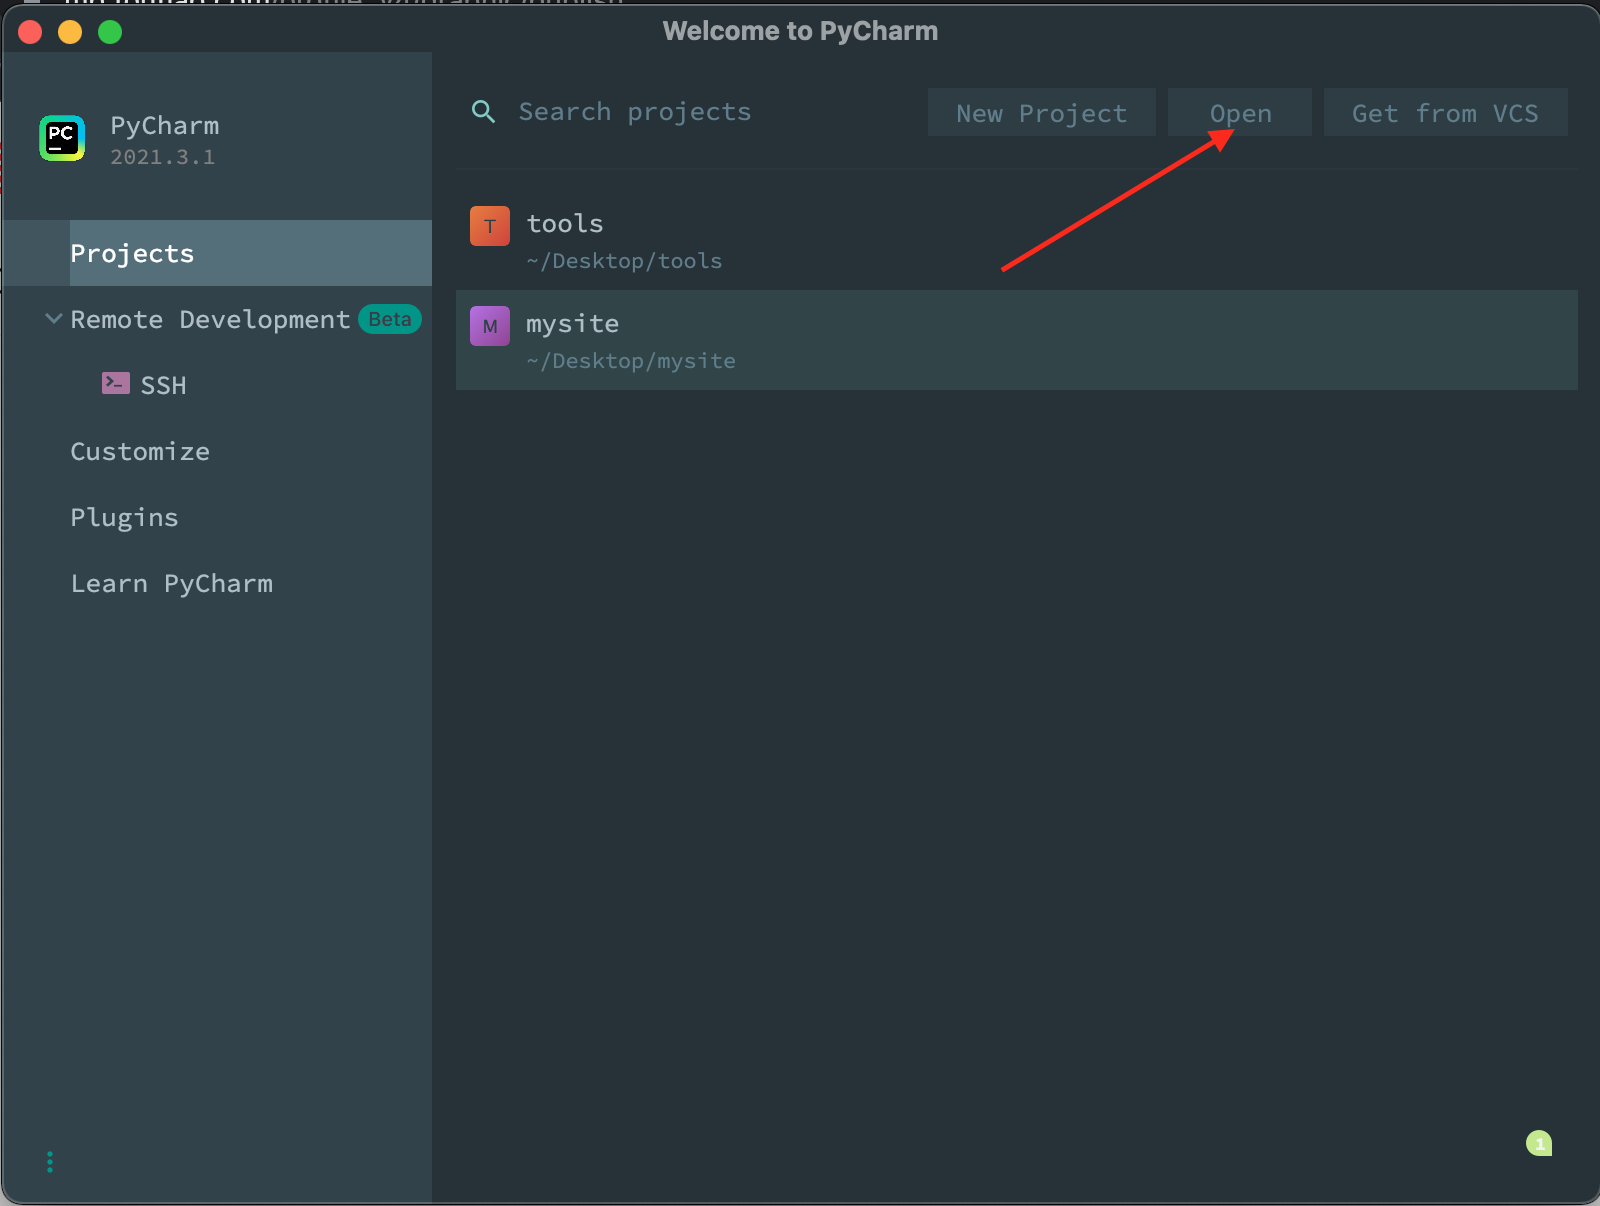Close the window with red button
1600x1206 pixels.
30,32
